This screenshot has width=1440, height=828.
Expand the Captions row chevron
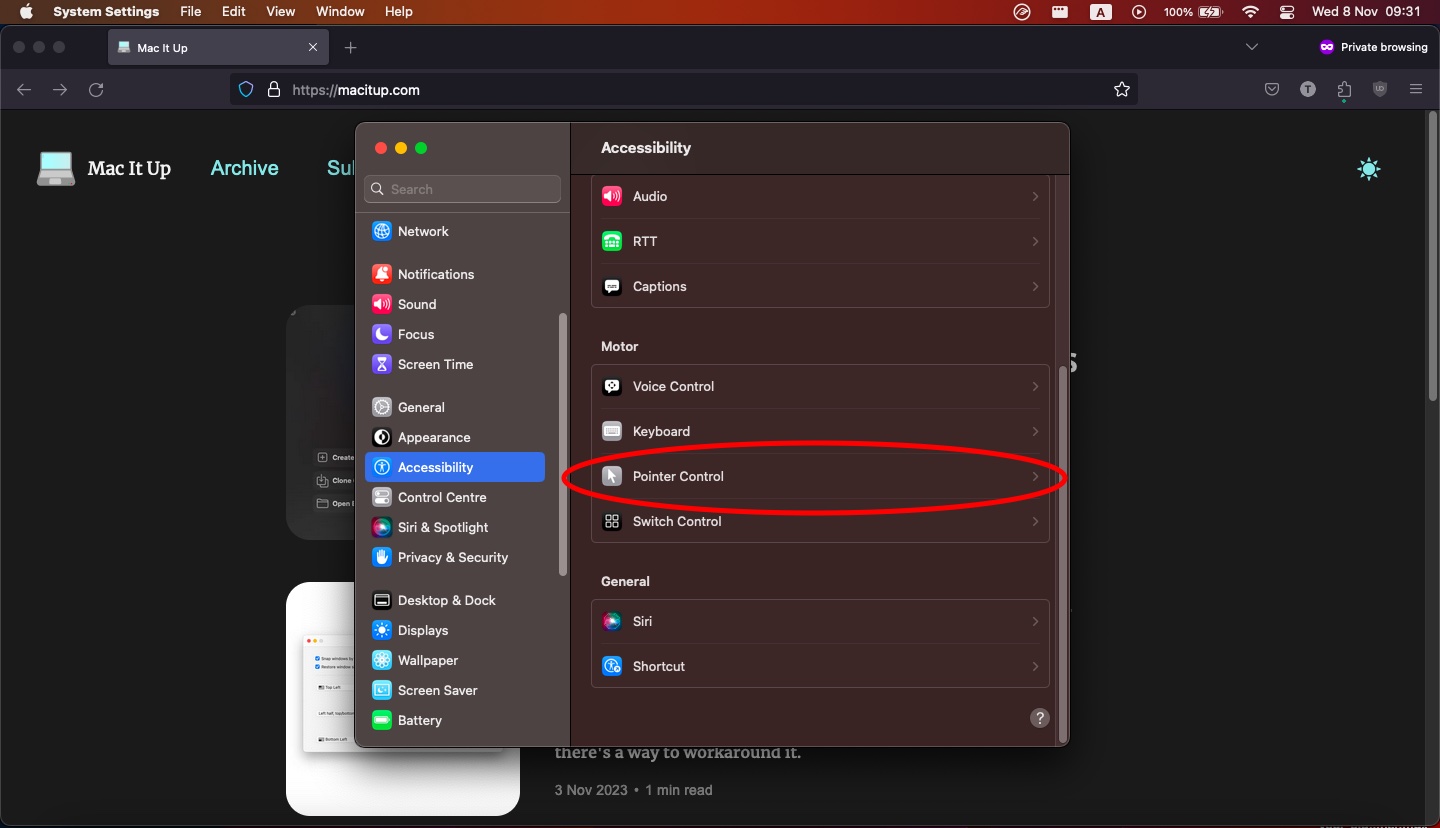point(1035,287)
